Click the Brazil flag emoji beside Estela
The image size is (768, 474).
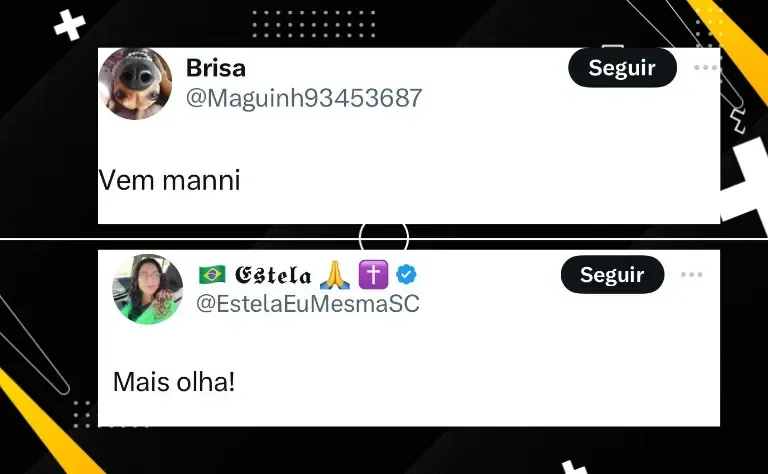212,275
